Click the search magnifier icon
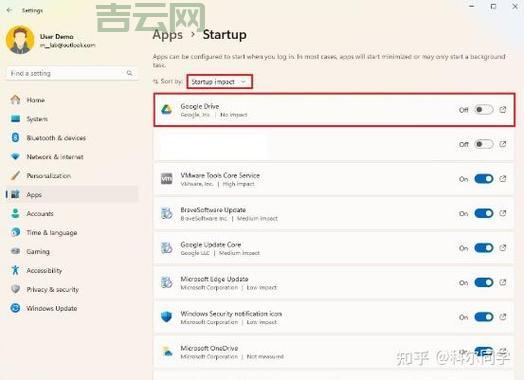Image resolution: width=524 pixels, height=380 pixels. (130, 73)
